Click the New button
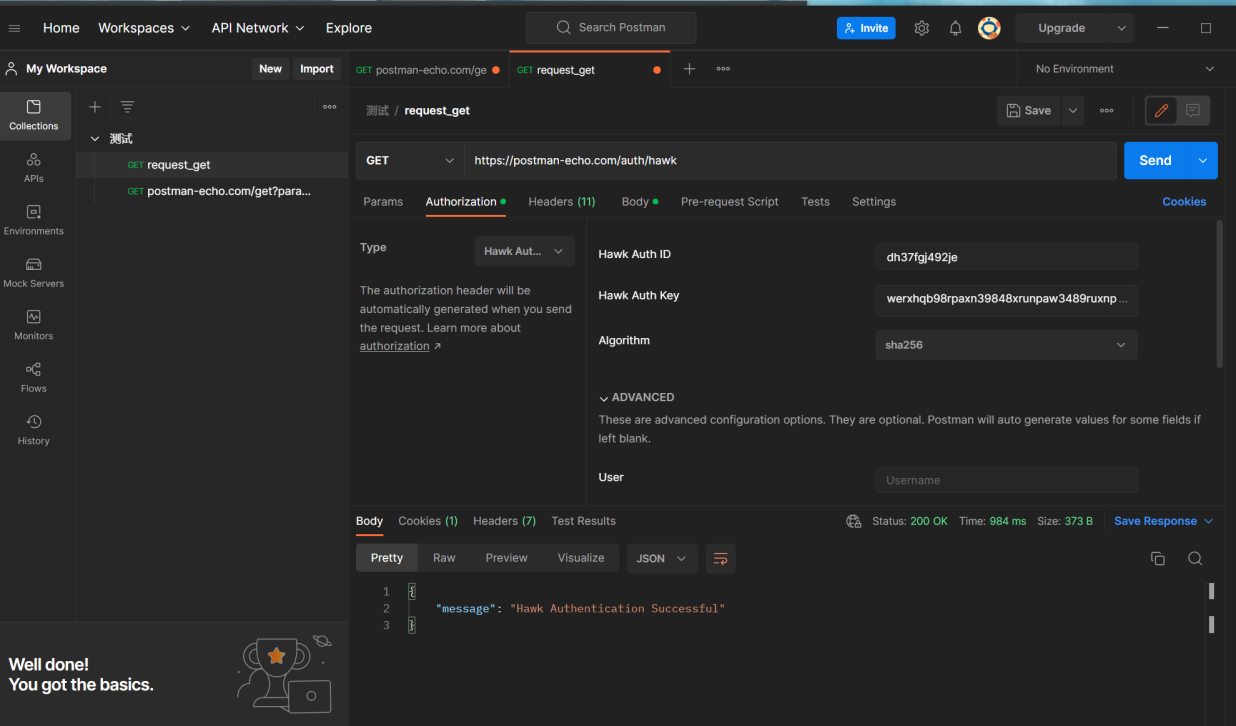1236x726 pixels. [270, 69]
